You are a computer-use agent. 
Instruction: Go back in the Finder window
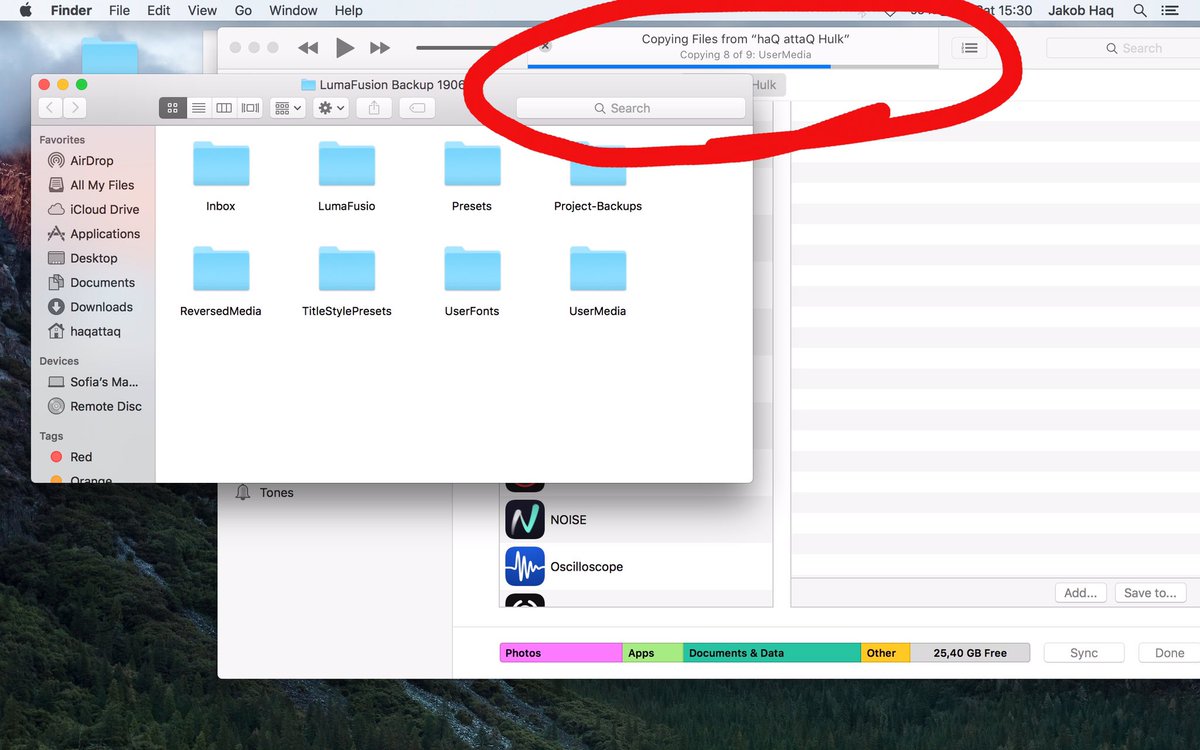coord(50,108)
